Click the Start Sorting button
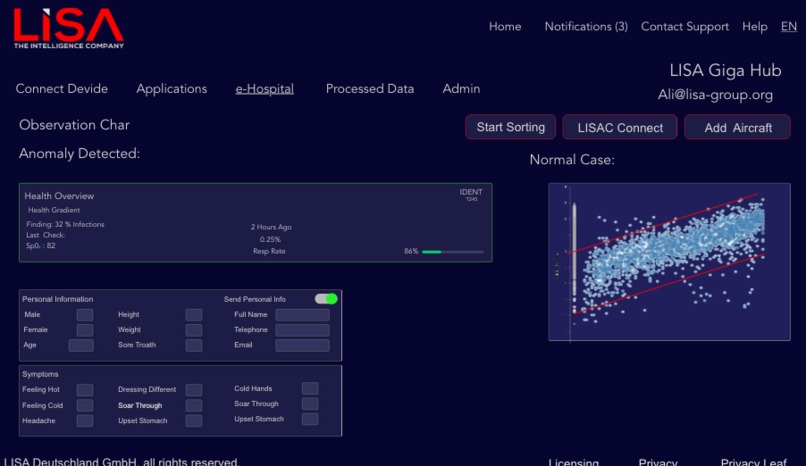The width and height of the screenshot is (806, 466). point(510,127)
